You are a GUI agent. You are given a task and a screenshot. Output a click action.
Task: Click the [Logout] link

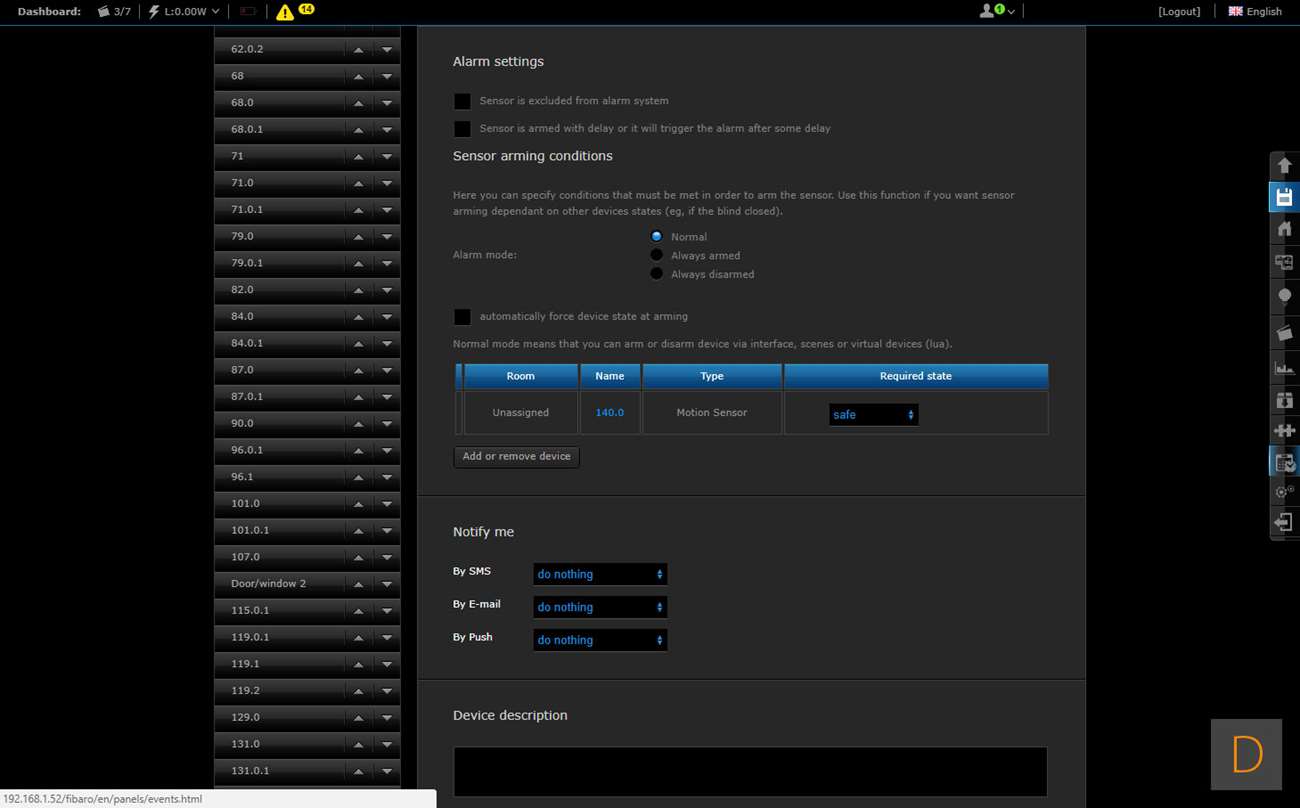1178,12
